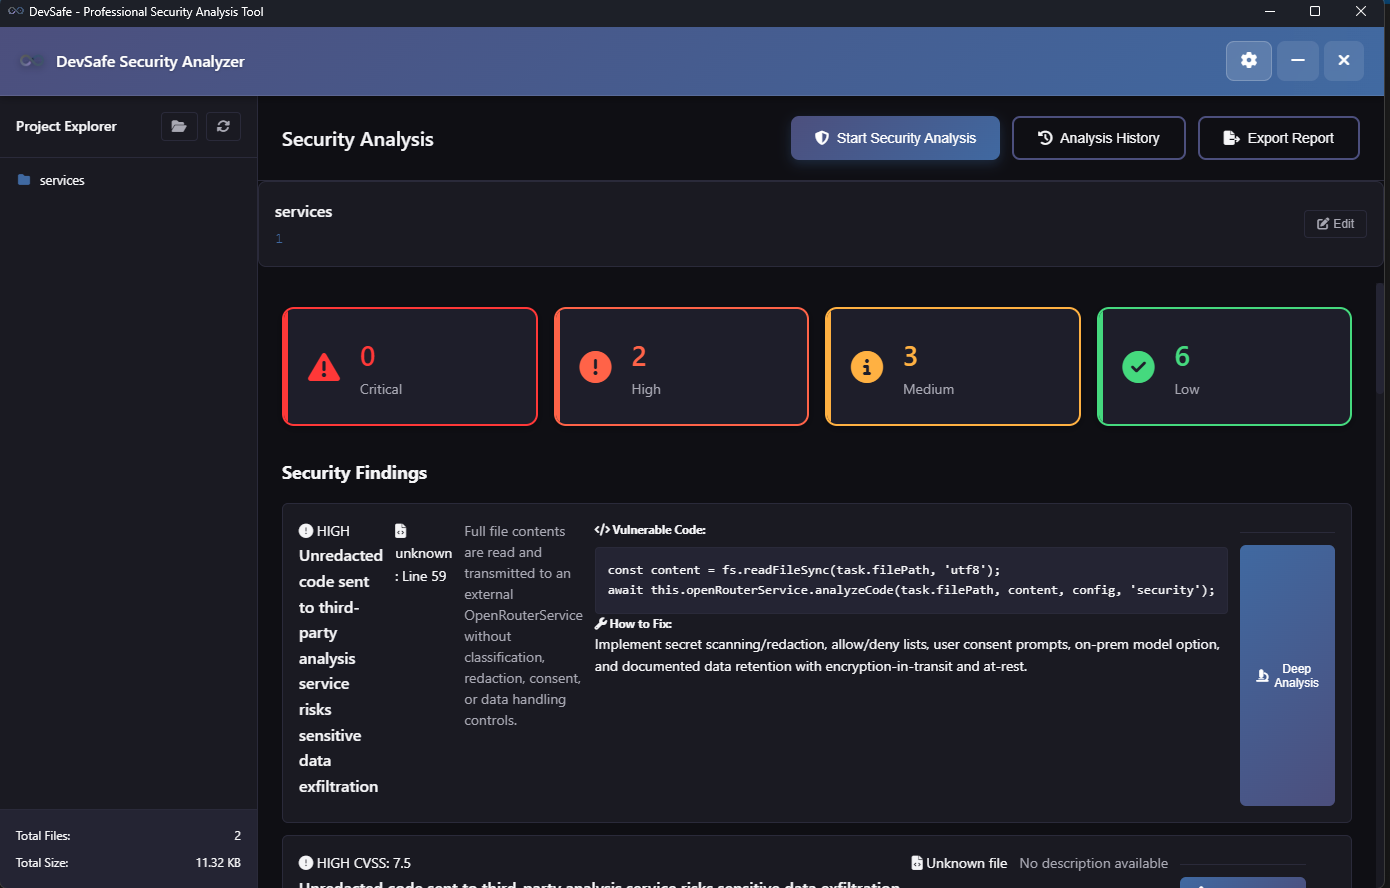Image resolution: width=1390 pixels, height=888 pixels.
Task: Click the Low findings card
Action: tap(1224, 366)
